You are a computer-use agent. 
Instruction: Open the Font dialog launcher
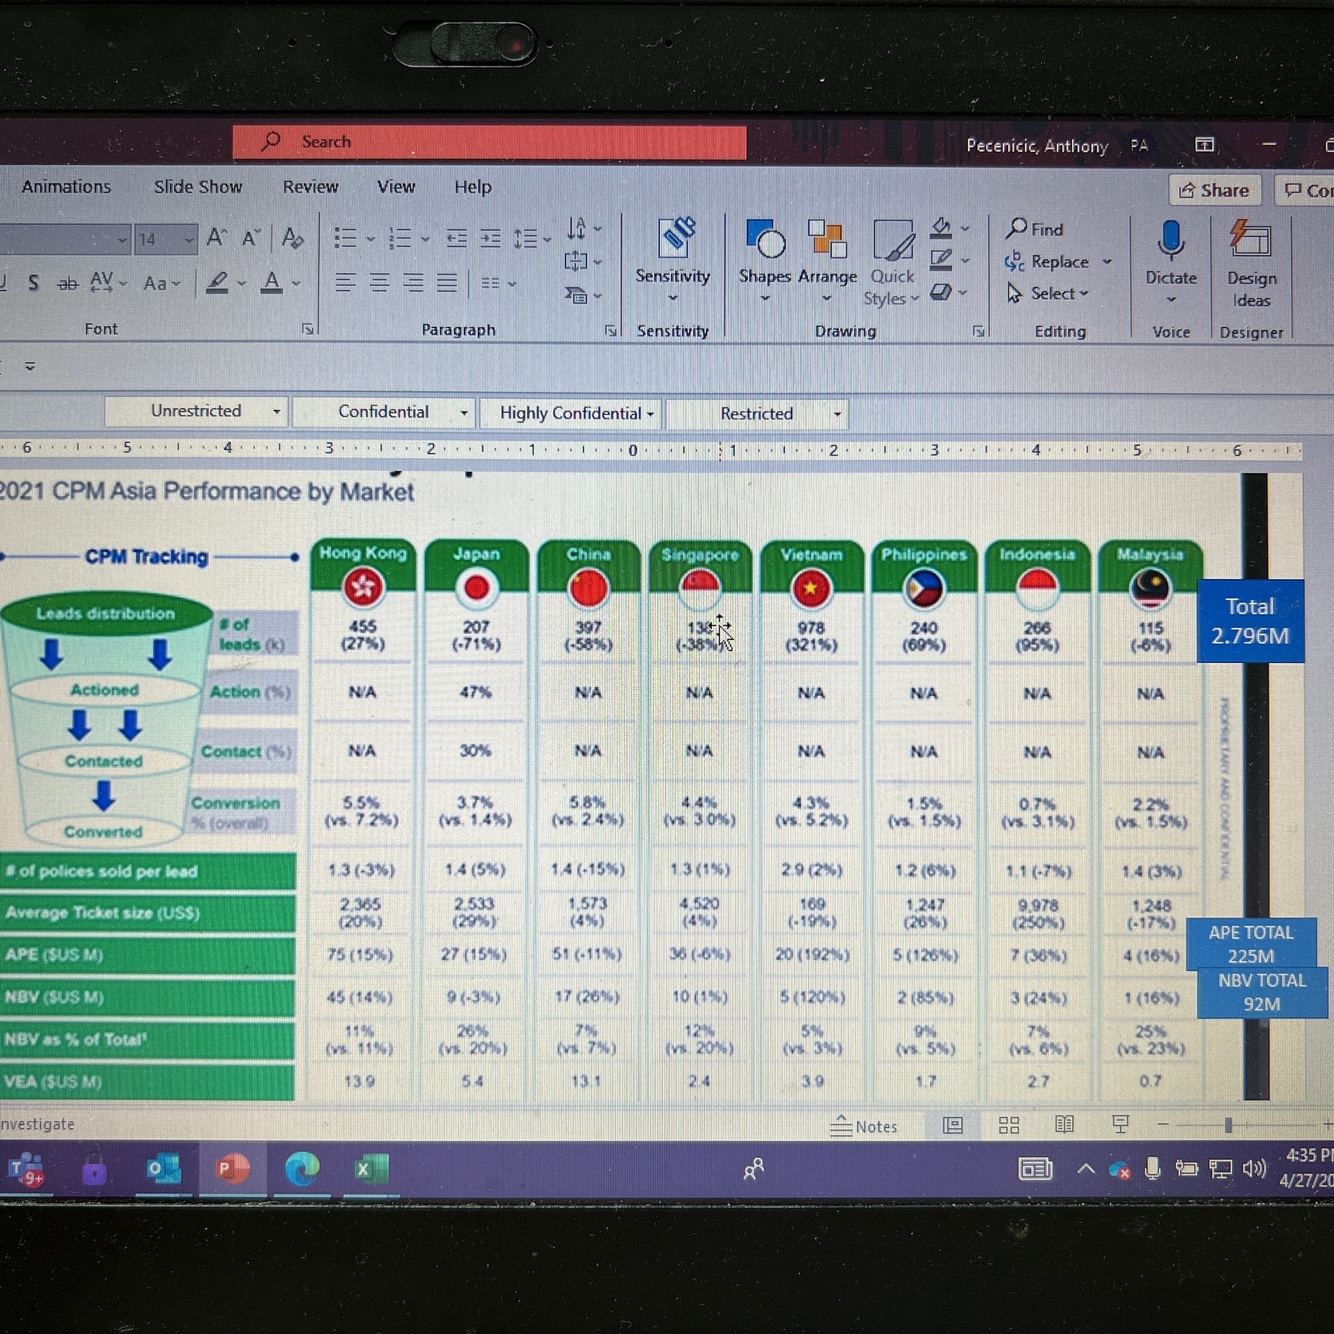pos(307,329)
